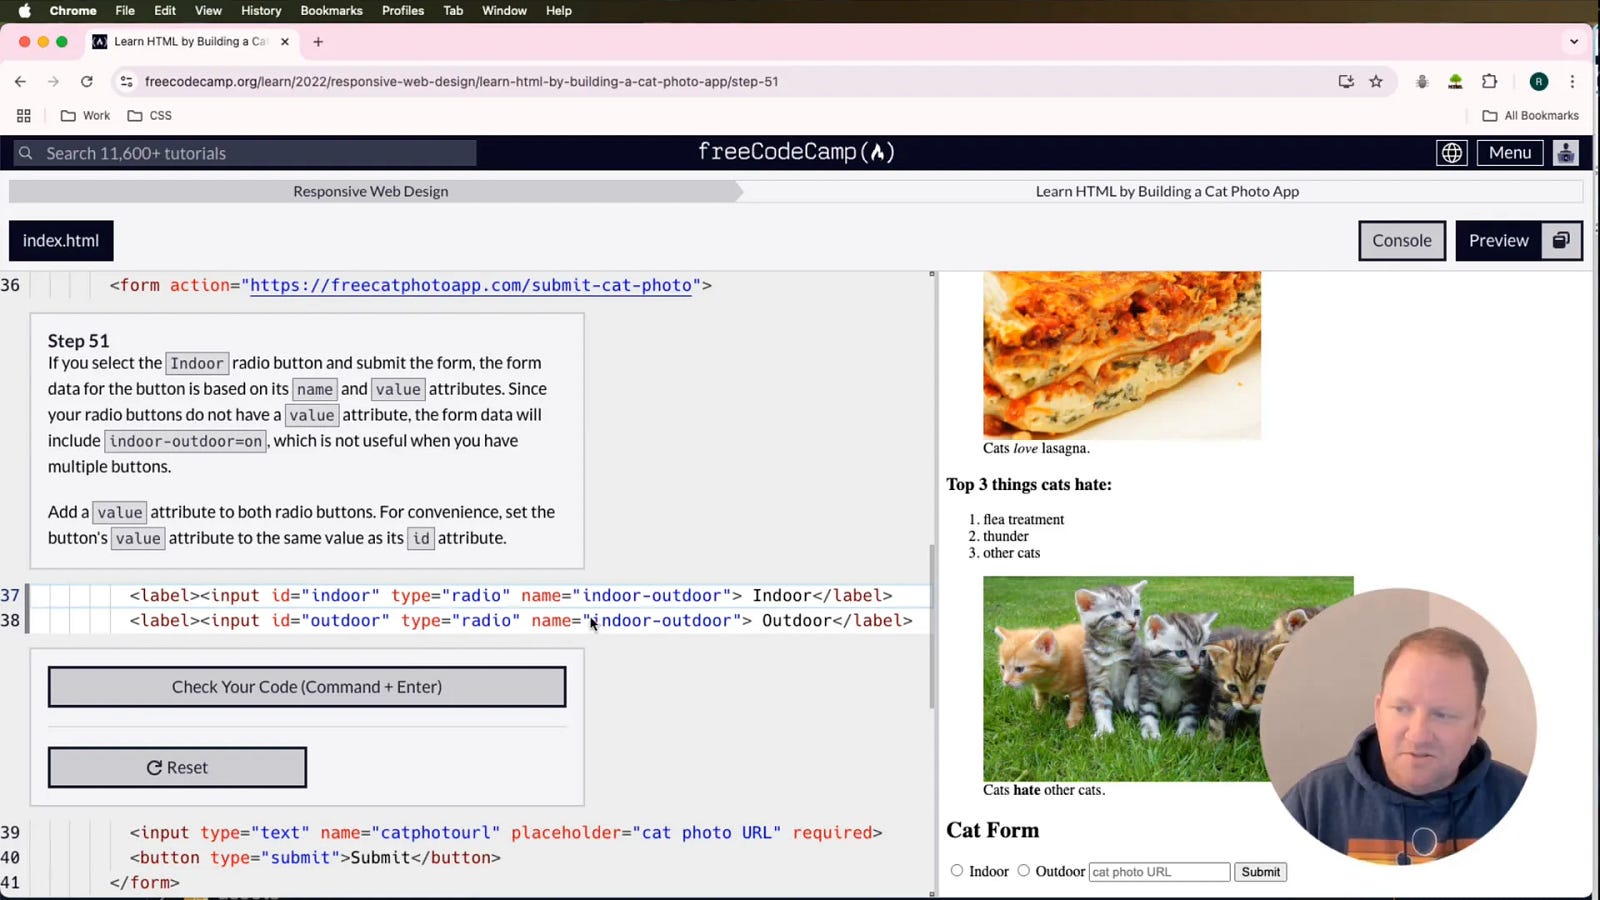Click the search tutorials field

click(x=245, y=153)
